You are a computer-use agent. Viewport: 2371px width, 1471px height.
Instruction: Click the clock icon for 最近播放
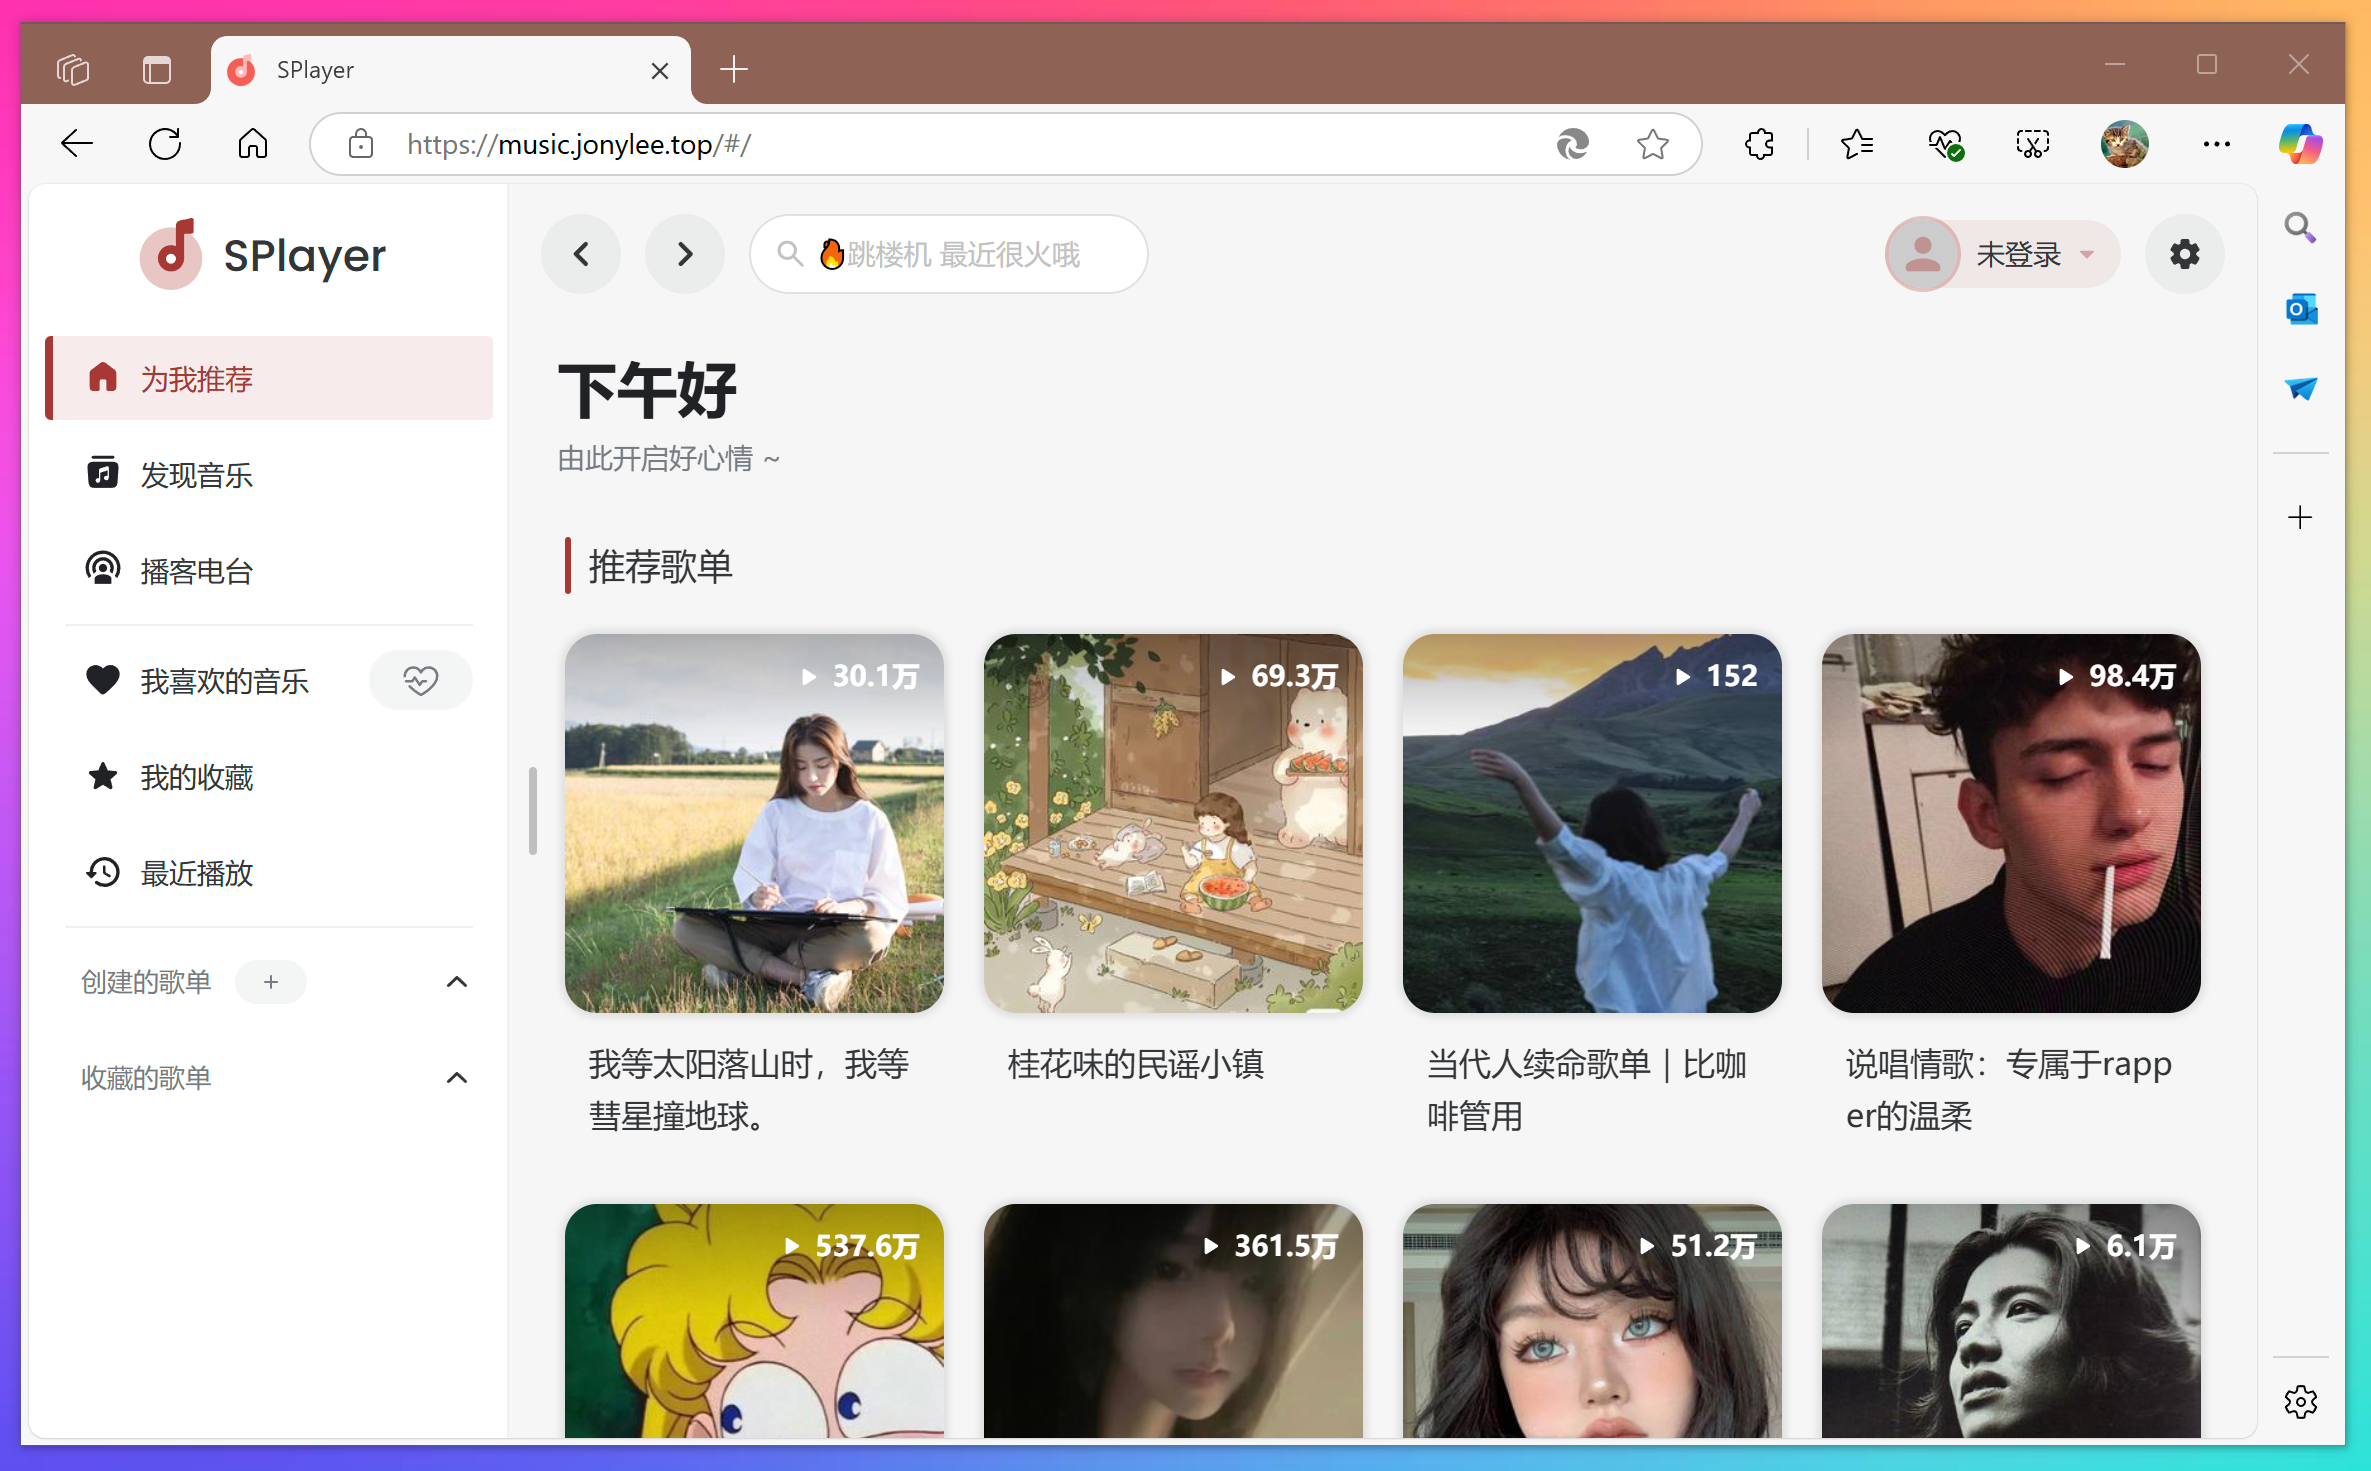[x=102, y=872]
